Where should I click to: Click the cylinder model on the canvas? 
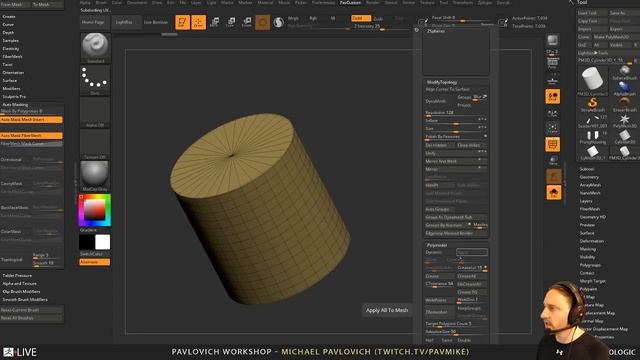(x=260, y=209)
